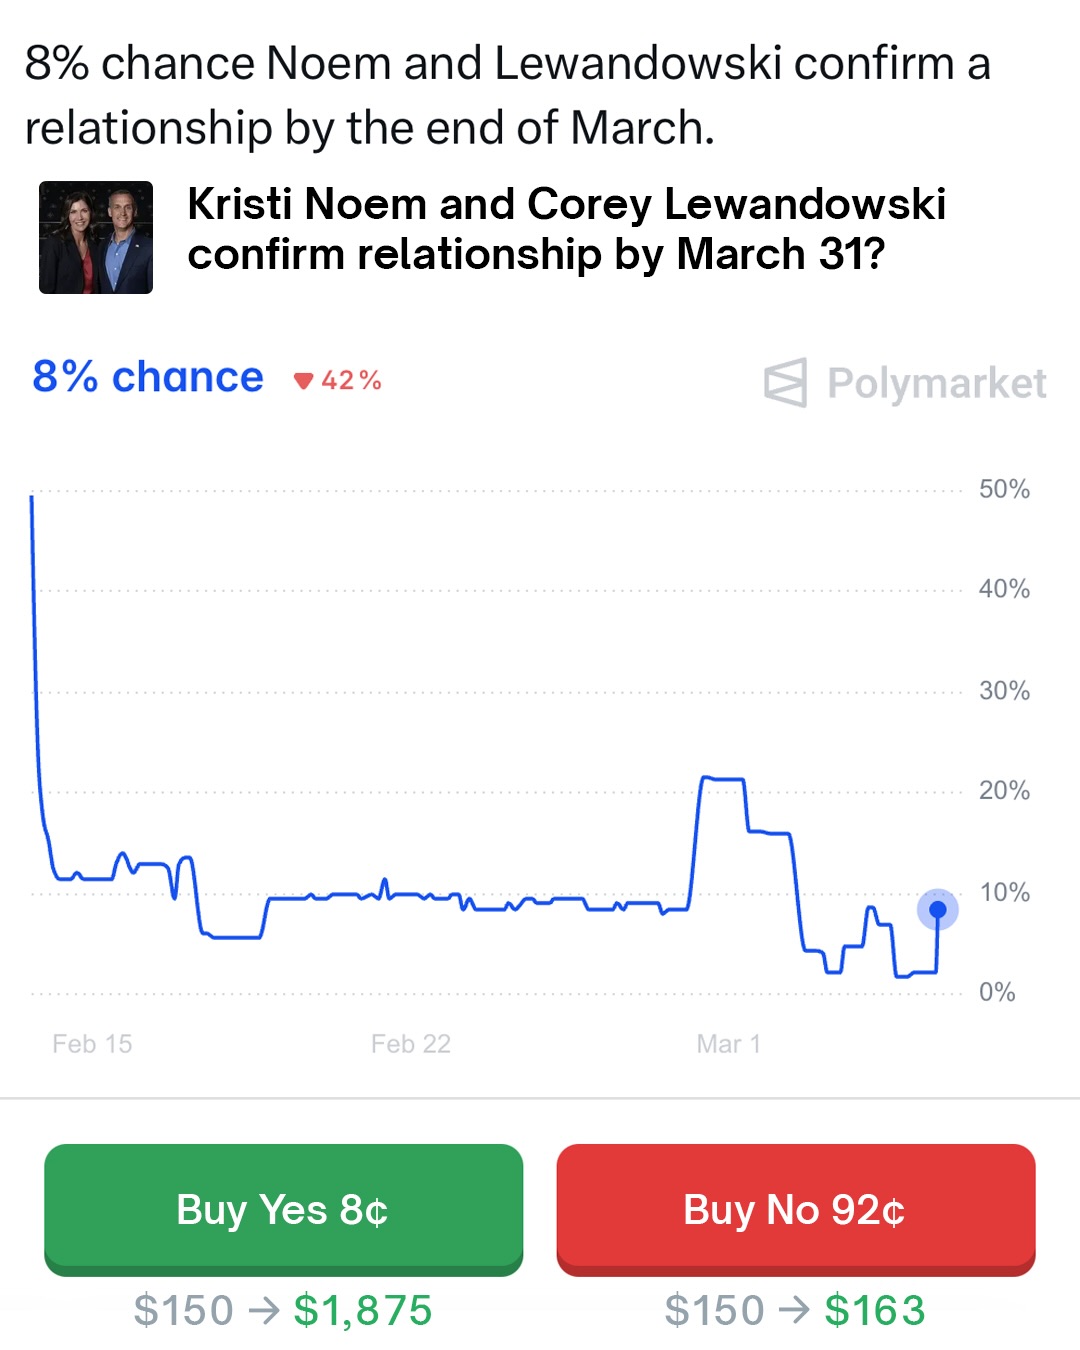The height and width of the screenshot is (1350, 1080).
Task: Open the Noem and Lewandowski photo thumbnail
Action: coord(96,238)
